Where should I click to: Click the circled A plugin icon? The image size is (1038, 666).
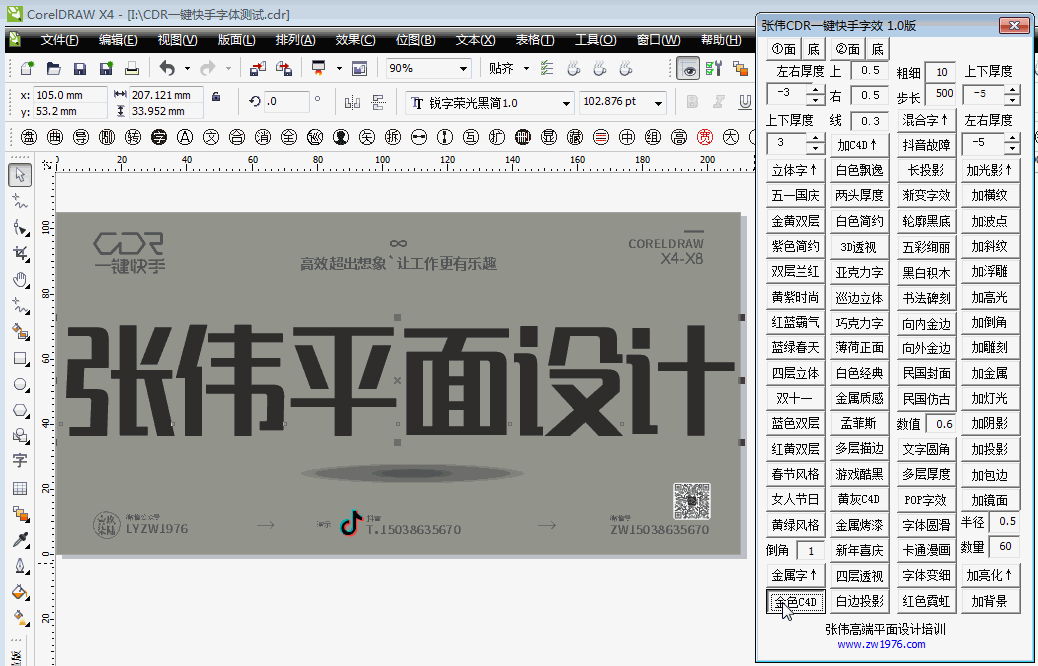pyautogui.click(x=185, y=137)
